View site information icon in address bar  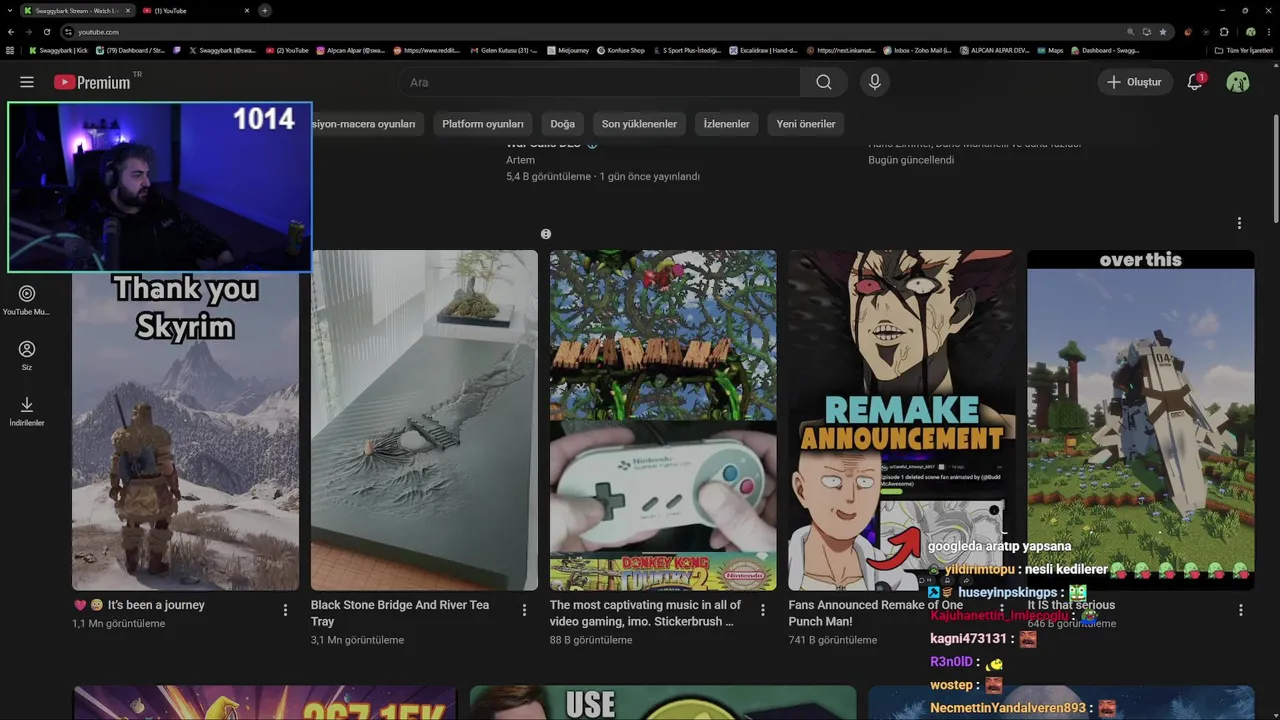click(68, 31)
